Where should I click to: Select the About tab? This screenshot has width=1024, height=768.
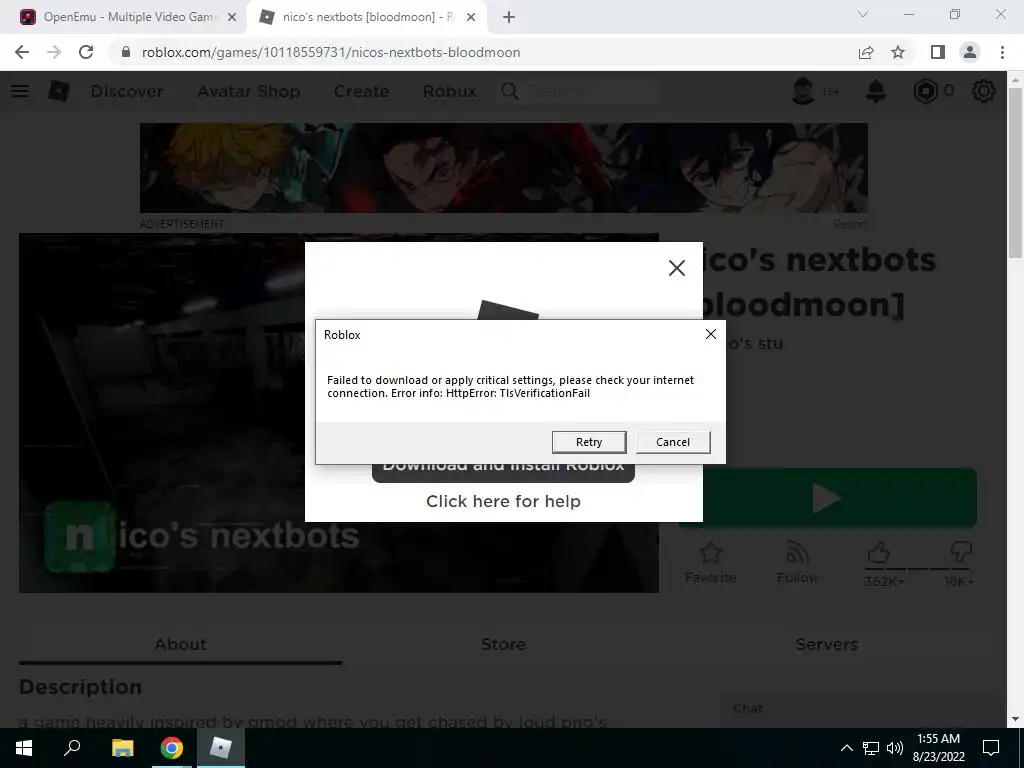coord(180,644)
